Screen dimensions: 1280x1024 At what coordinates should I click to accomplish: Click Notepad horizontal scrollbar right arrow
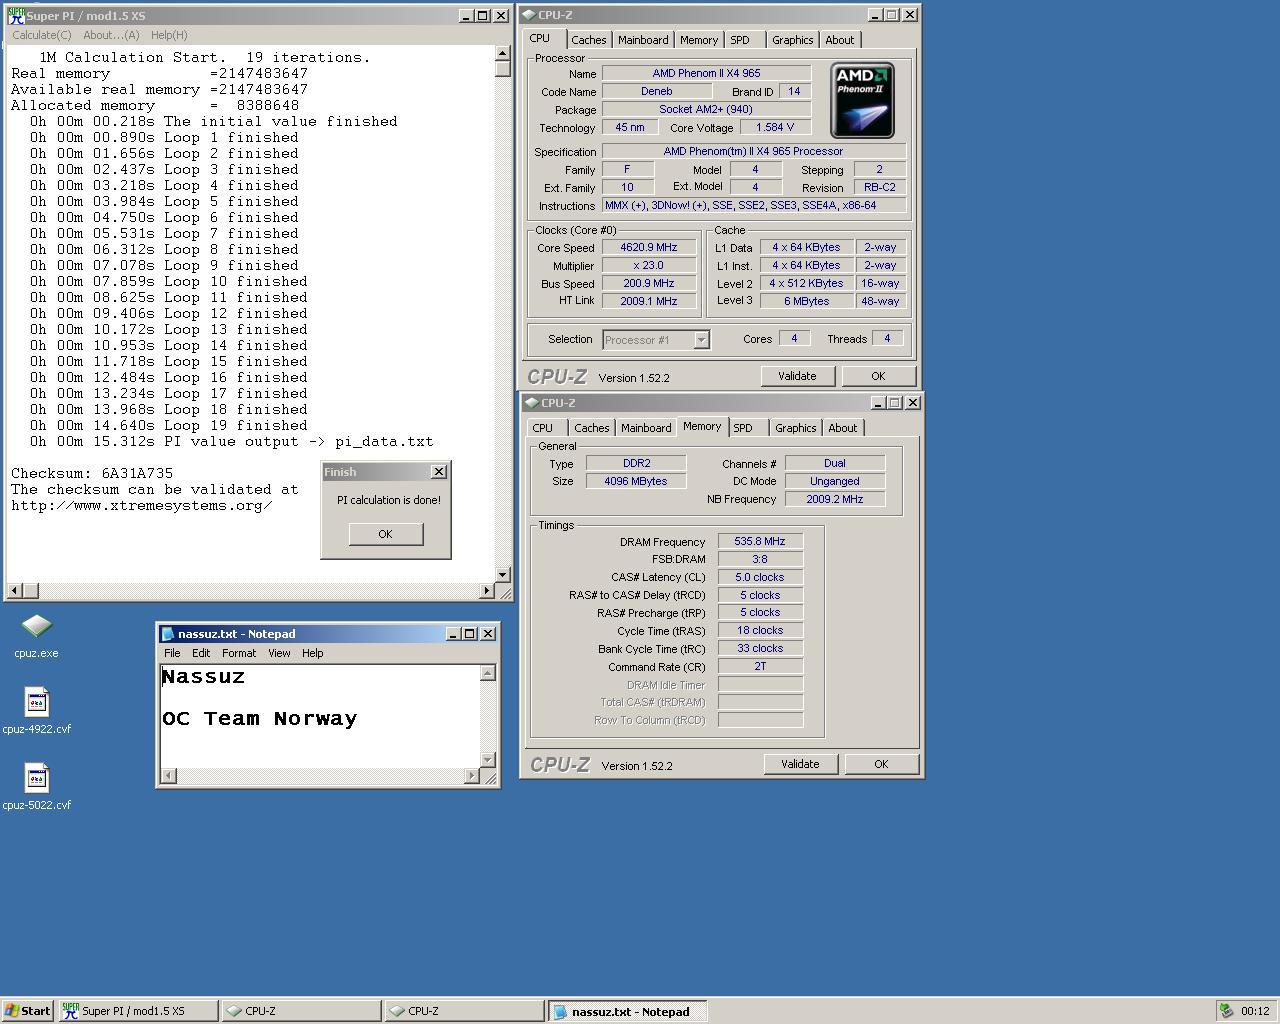tap(472, 776)
